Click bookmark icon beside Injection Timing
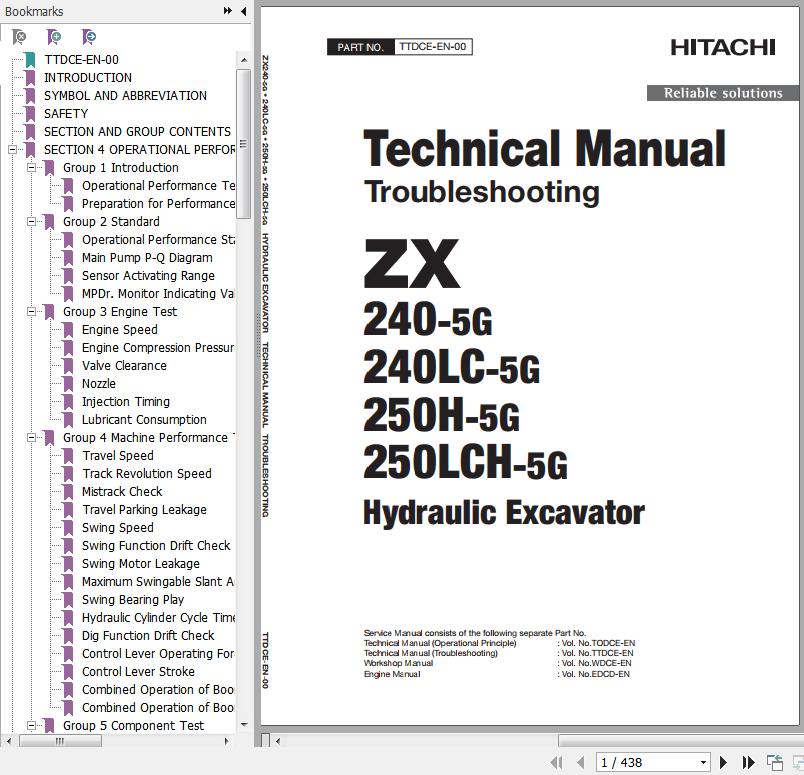The width and height of the screenshot is (804, 775). click(x=68, y=402)
